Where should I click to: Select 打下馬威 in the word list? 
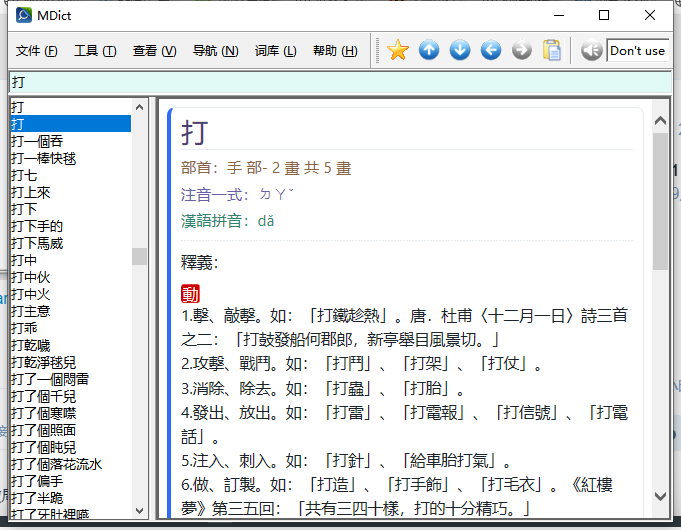pos(37,243)
